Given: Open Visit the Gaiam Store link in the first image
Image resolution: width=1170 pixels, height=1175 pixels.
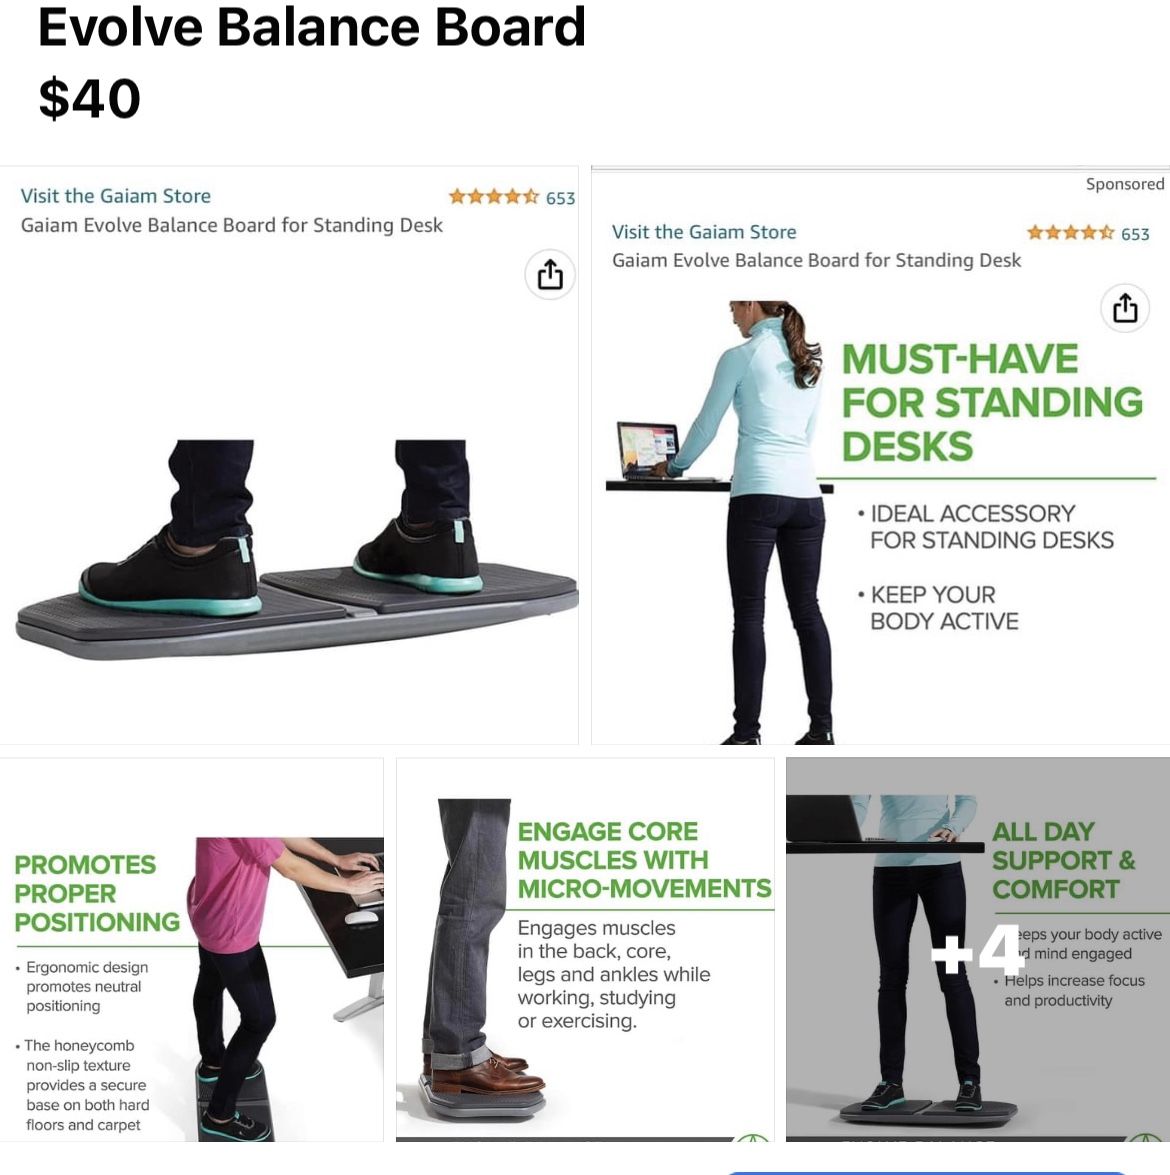Looking at the screenshot, I should tap(115, 196).
